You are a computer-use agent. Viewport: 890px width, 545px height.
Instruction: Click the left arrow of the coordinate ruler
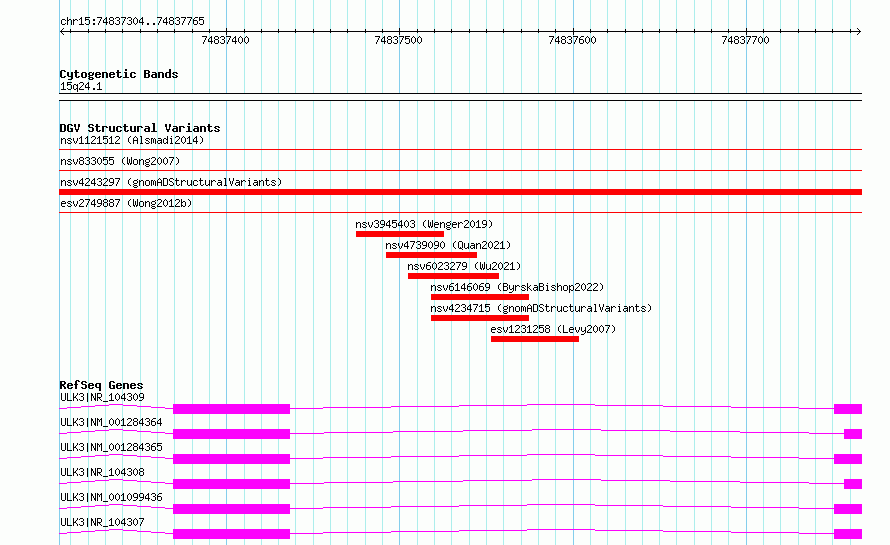pyautogui.click(x=63, y=32)
